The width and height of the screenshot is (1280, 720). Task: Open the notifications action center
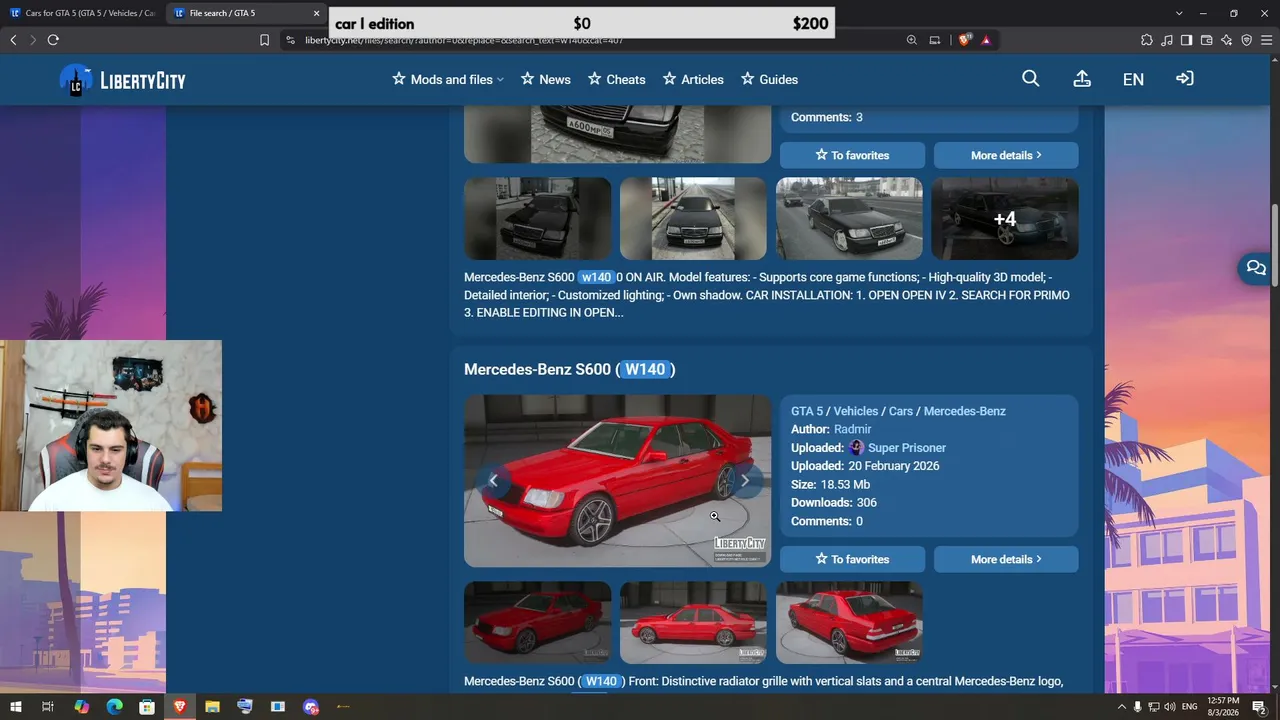point(1259,707)
